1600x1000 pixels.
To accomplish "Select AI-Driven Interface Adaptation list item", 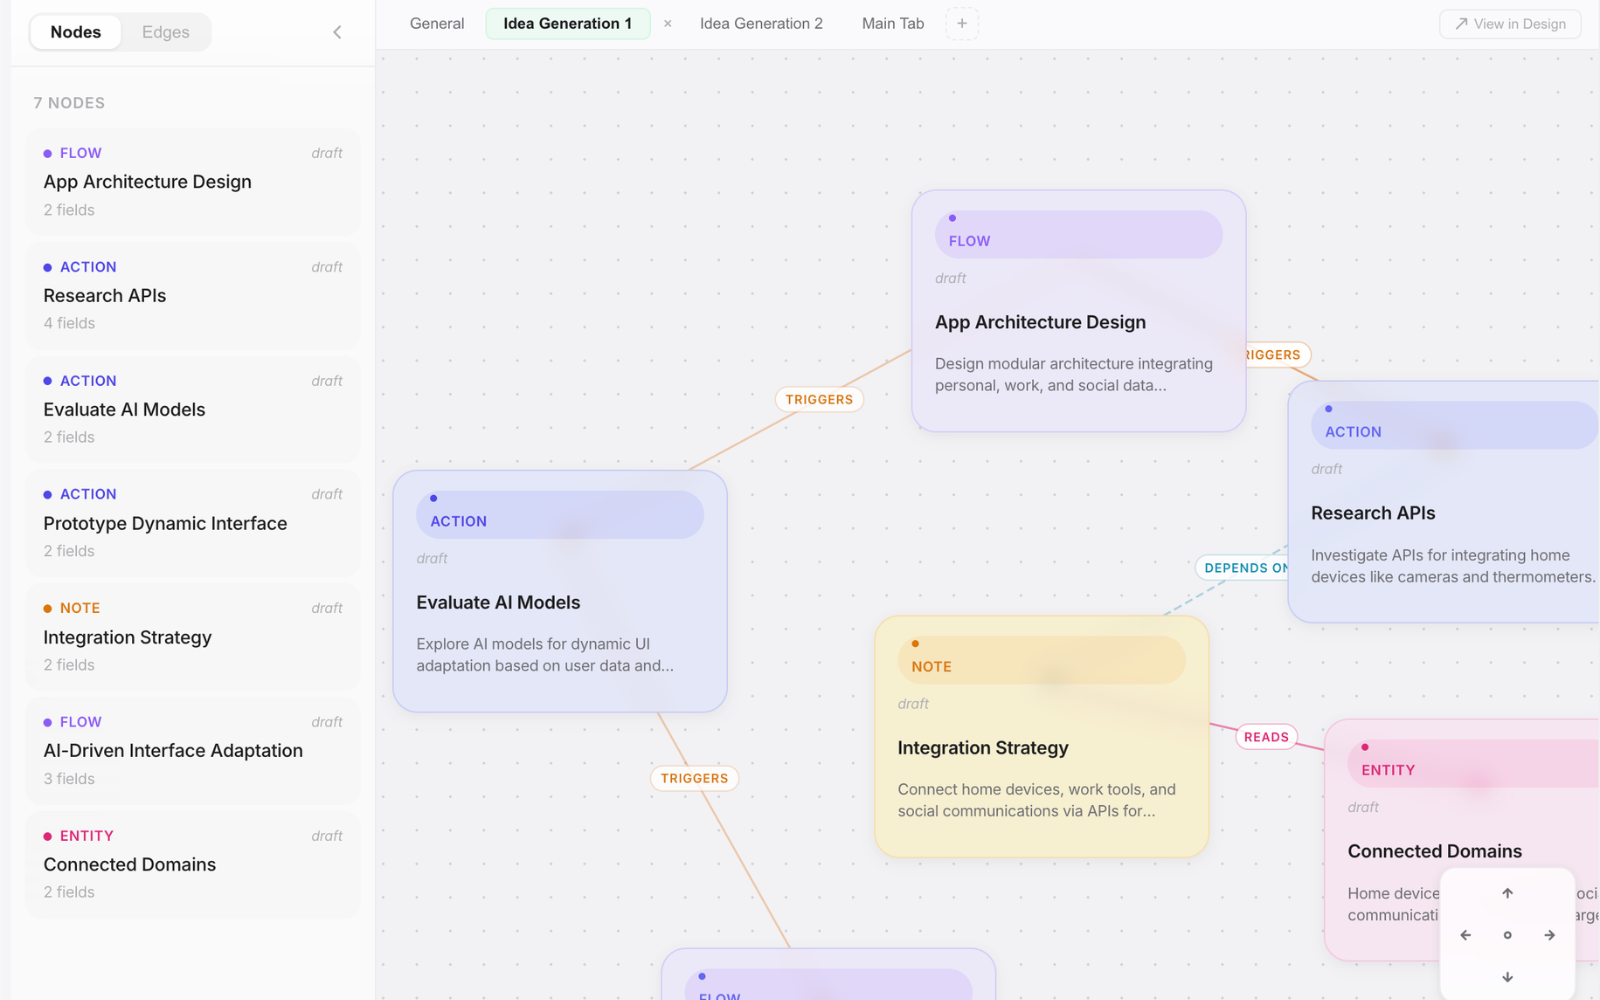I will [x=193, y=750].
